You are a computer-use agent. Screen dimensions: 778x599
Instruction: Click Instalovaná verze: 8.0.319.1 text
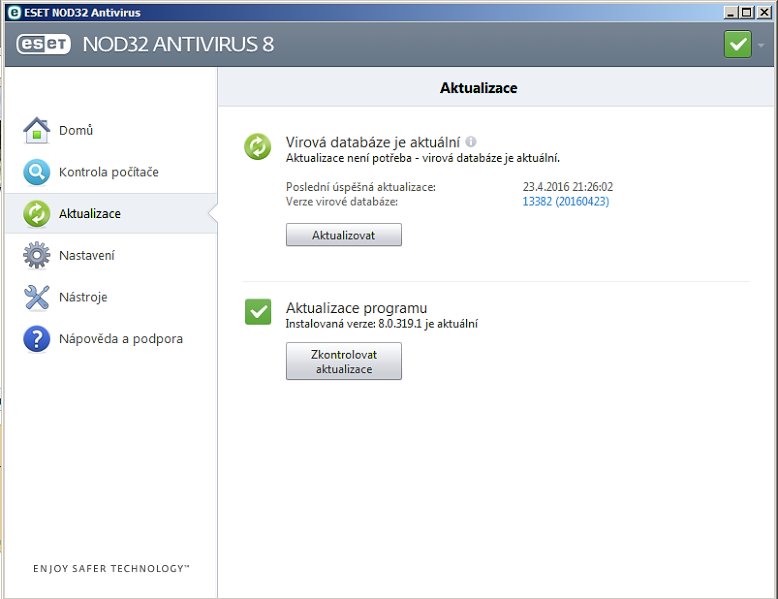click(x=382, y=324)
